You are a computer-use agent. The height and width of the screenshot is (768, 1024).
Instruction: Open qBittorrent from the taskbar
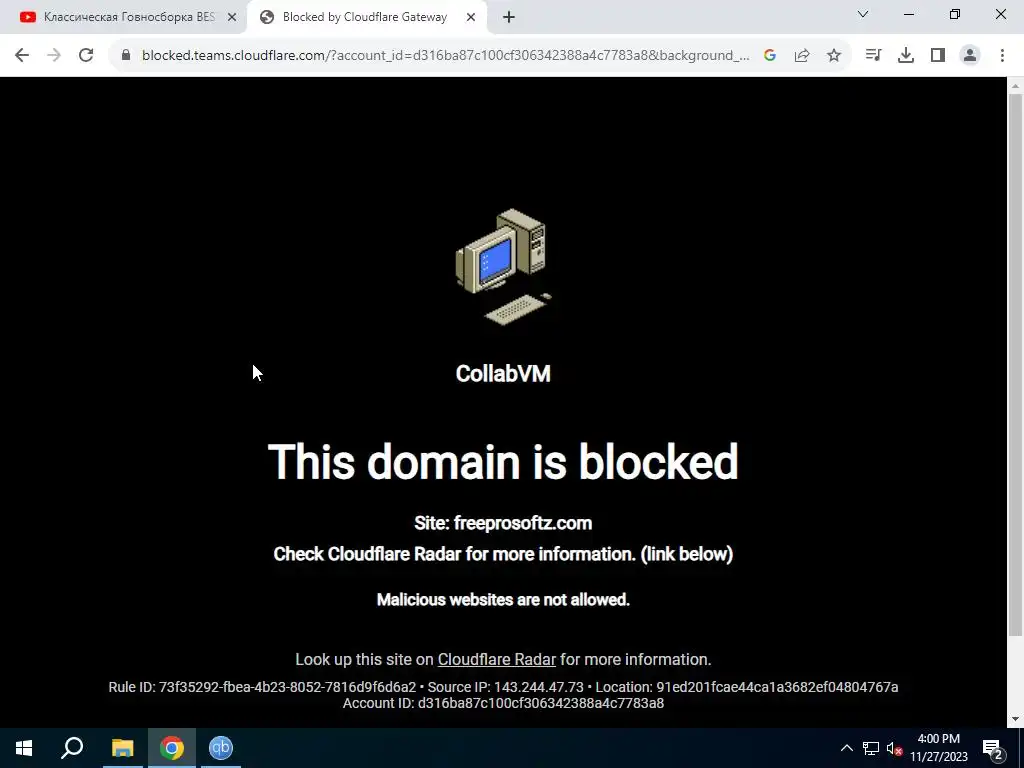pos(221,748)
